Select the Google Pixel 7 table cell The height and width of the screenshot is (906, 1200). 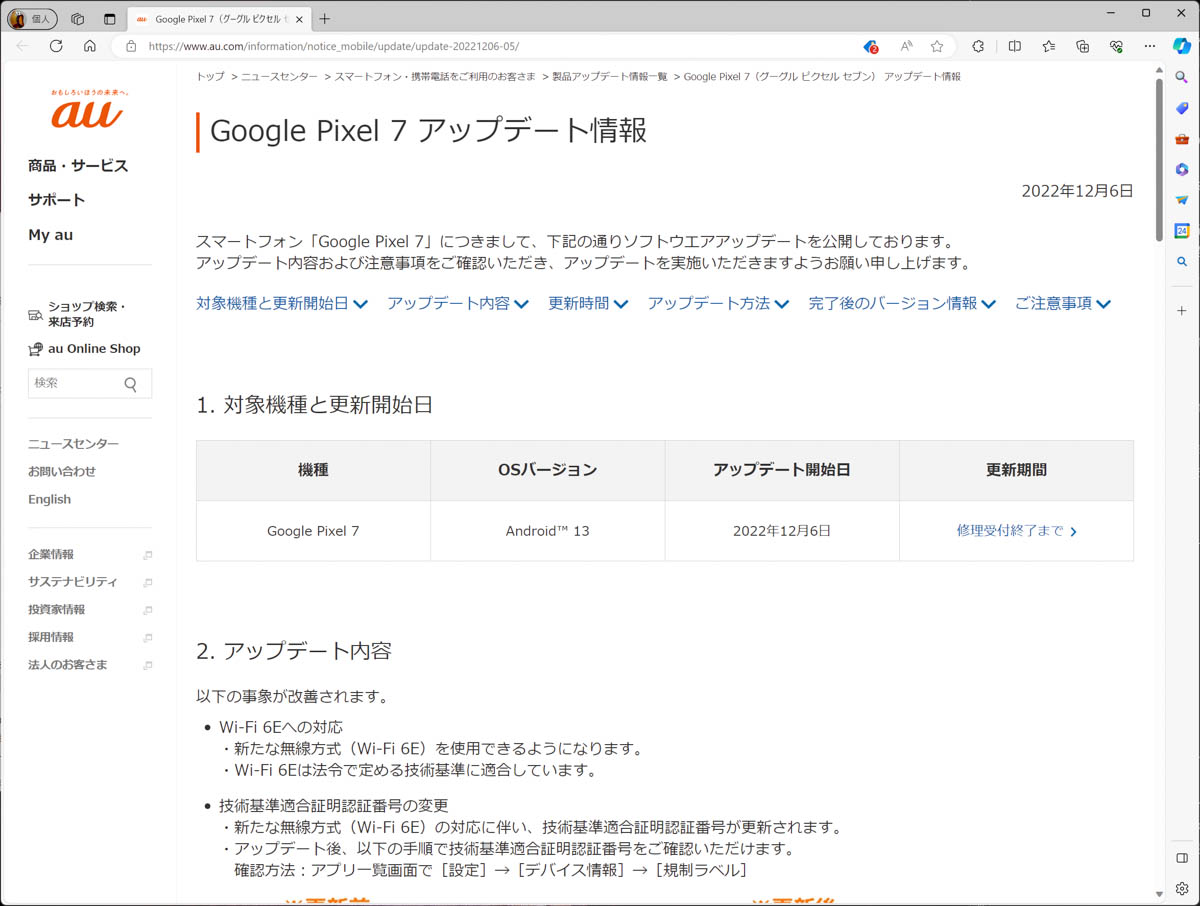313,531
